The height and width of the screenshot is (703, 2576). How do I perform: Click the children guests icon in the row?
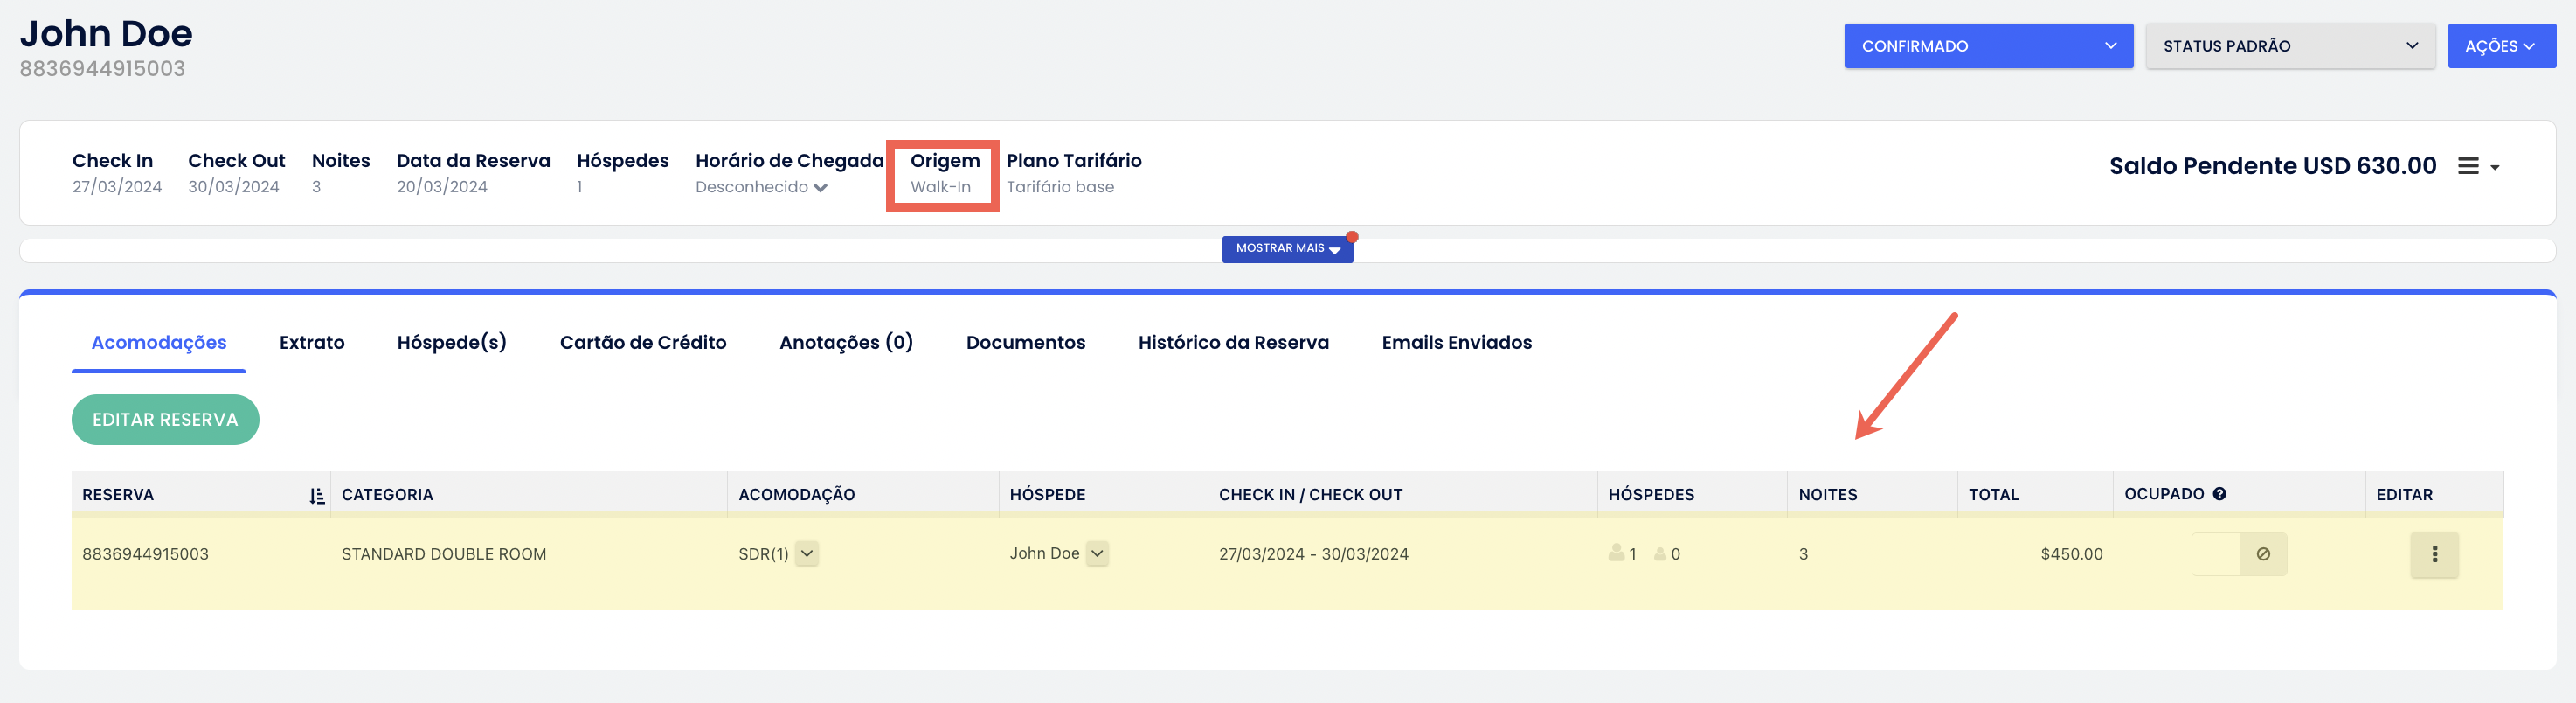[x=1660, y=554]
